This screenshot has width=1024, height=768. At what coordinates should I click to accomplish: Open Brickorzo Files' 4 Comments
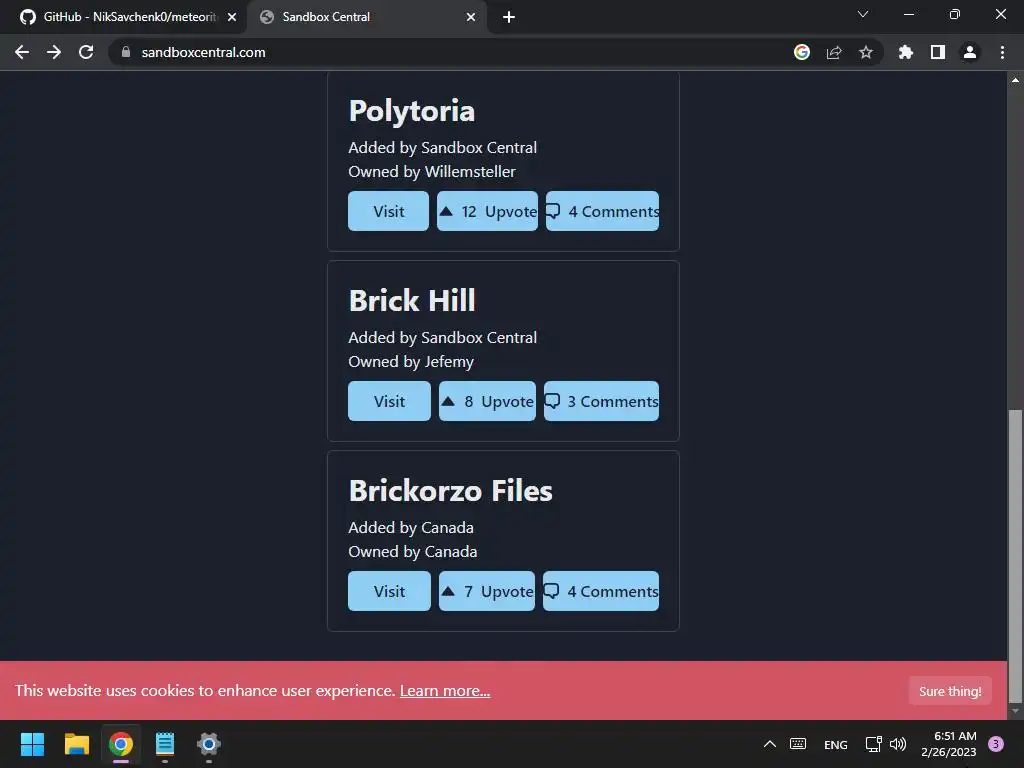(601, 591)
